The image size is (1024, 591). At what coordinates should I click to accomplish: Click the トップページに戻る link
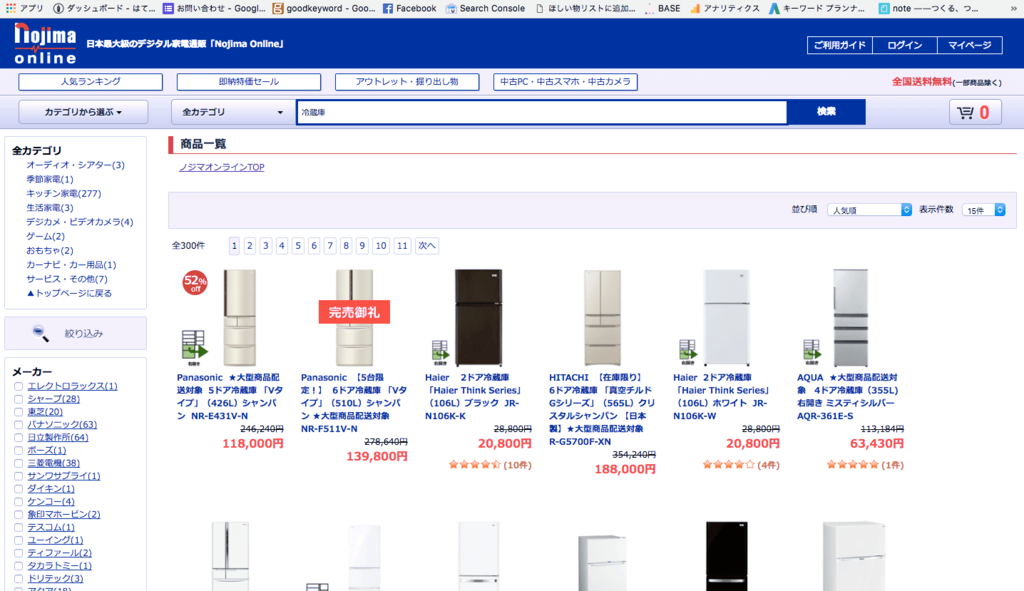(69, 293)
